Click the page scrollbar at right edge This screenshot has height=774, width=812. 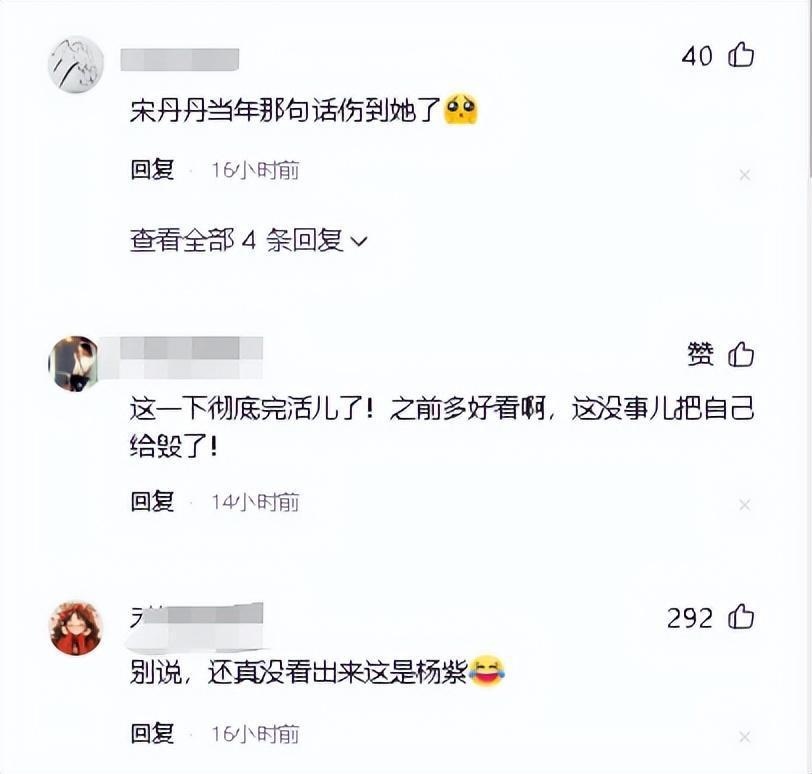coord(809,88)
